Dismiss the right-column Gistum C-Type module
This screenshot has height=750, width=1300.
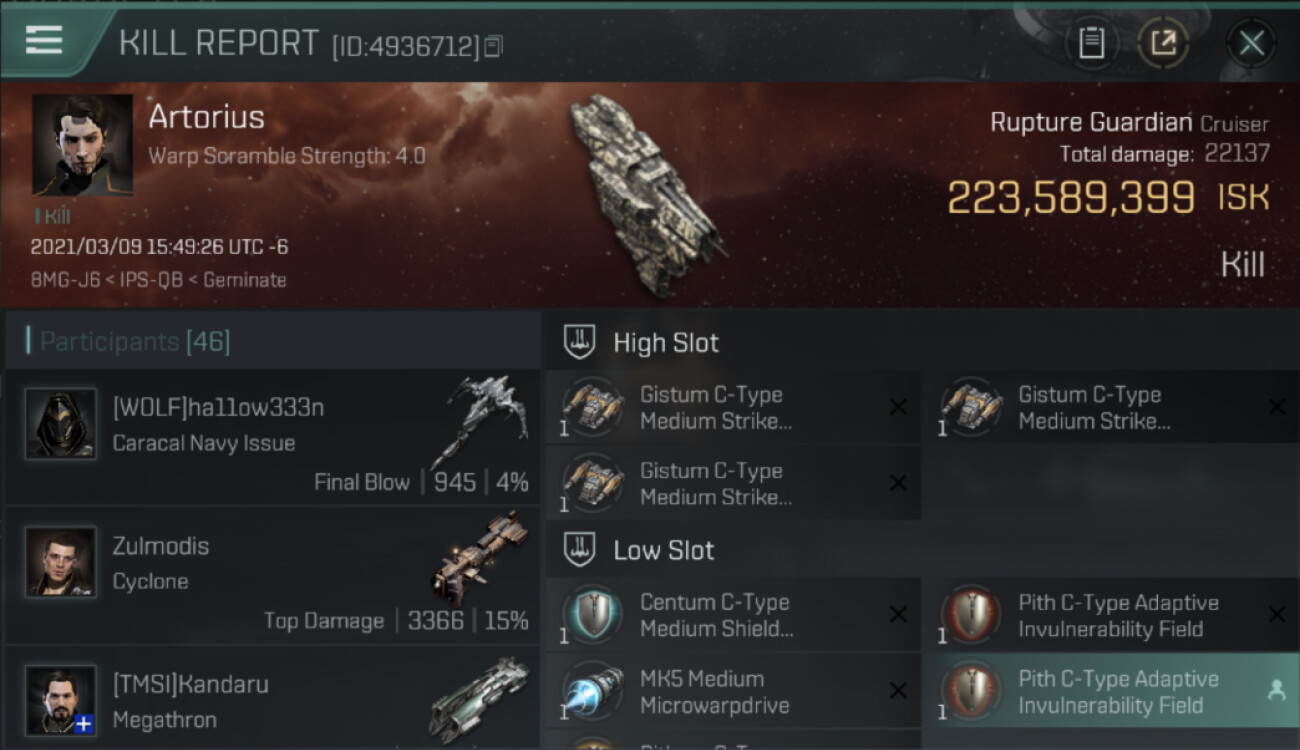pos(1276,407)
